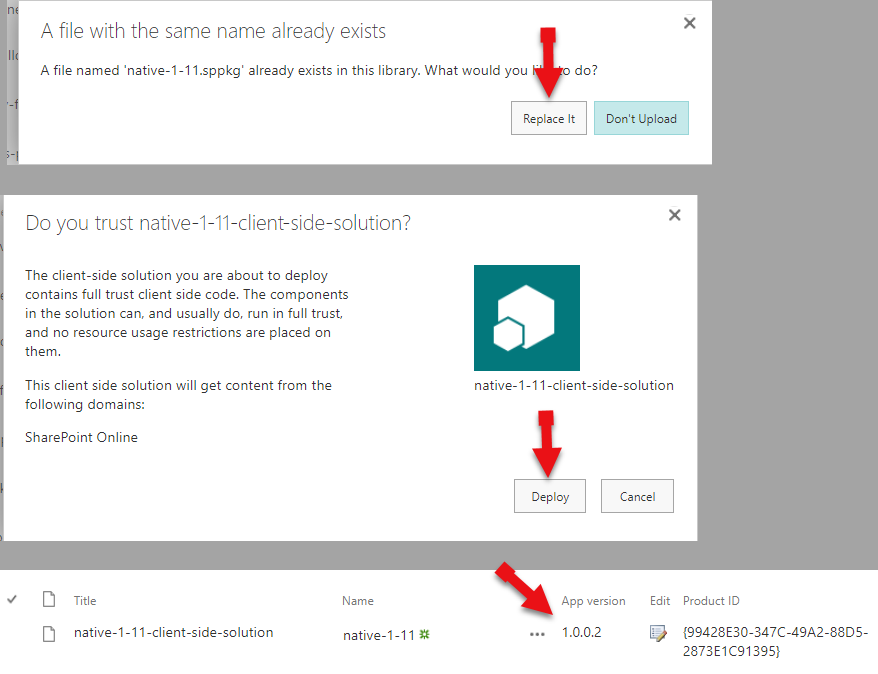Click the Replace It button
The width and height of the screenshot is (878, 674).
(549, 118)
